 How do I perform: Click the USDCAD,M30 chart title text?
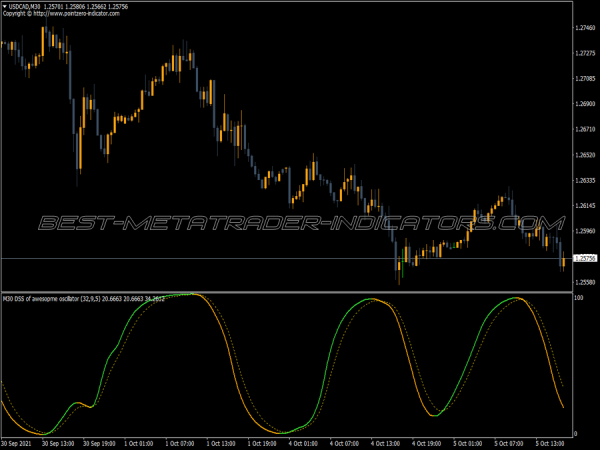24,7
